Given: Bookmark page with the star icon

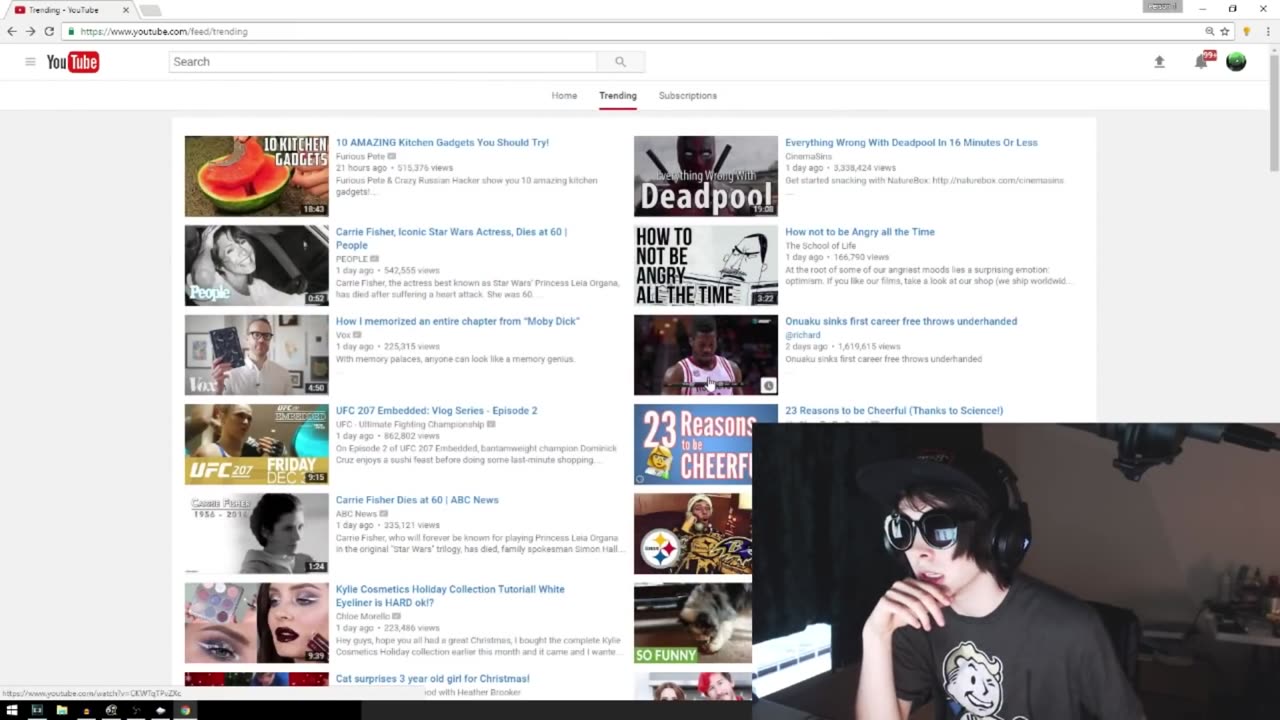Looking at the screenshot, I should [x=1224, y=31].
